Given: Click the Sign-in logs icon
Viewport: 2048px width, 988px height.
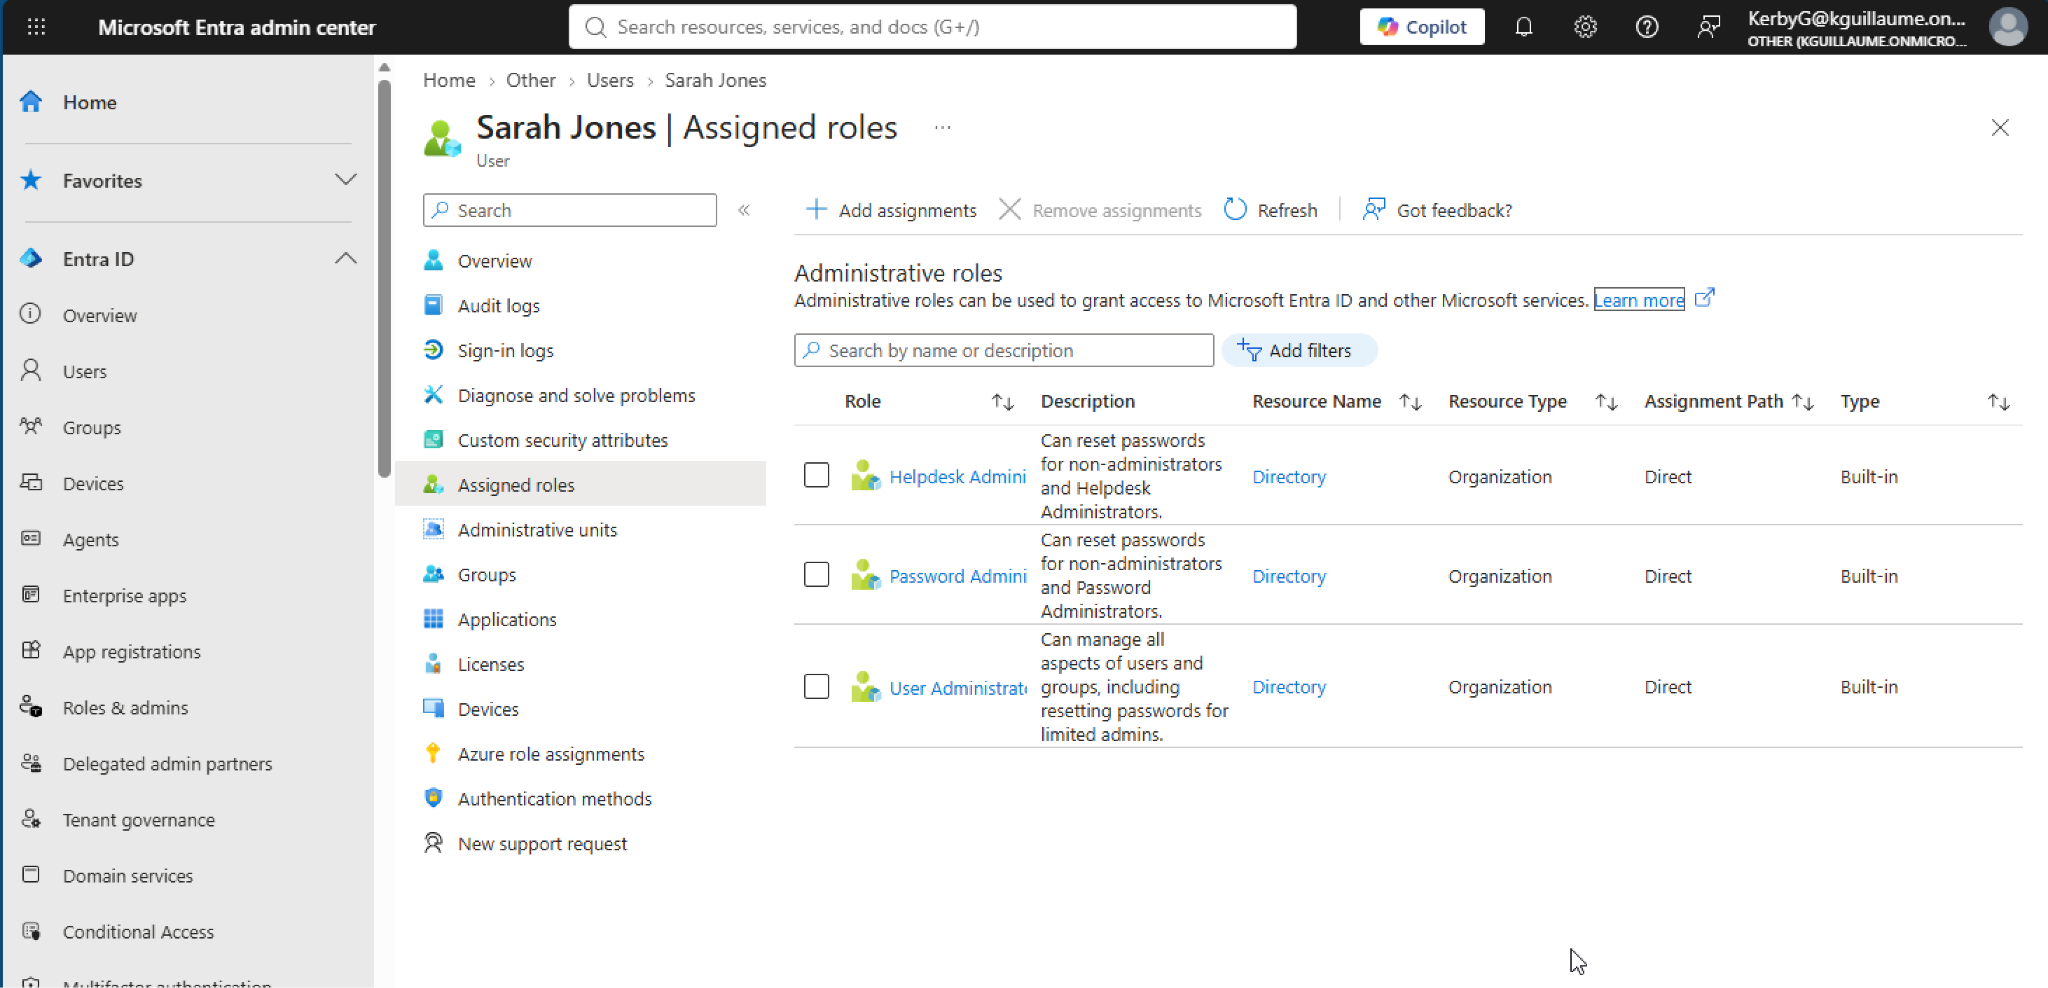Looking at the screenshot, I should pos(433,350).
